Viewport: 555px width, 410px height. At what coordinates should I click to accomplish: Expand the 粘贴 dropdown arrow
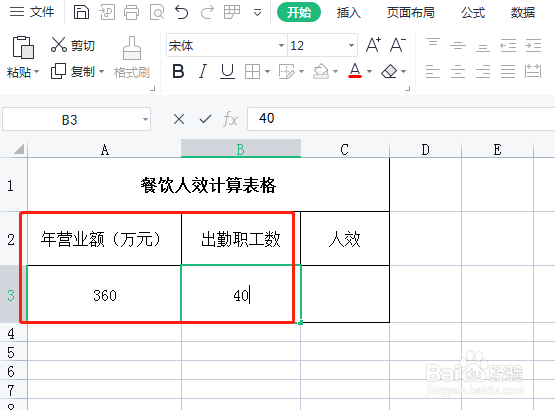pyautogui.click(x=36, y=72)
